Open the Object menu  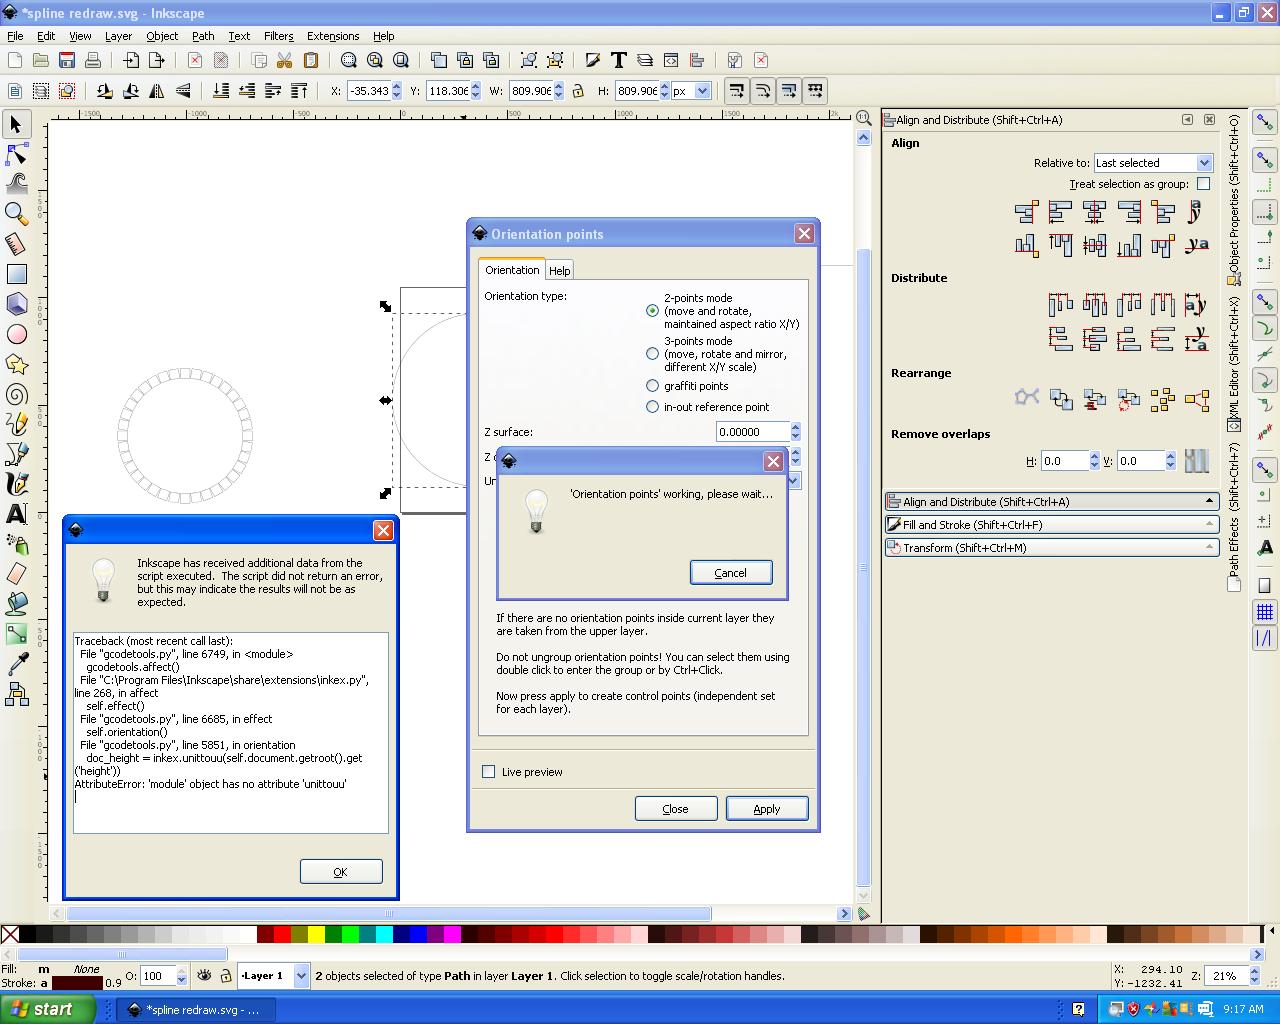162,36
